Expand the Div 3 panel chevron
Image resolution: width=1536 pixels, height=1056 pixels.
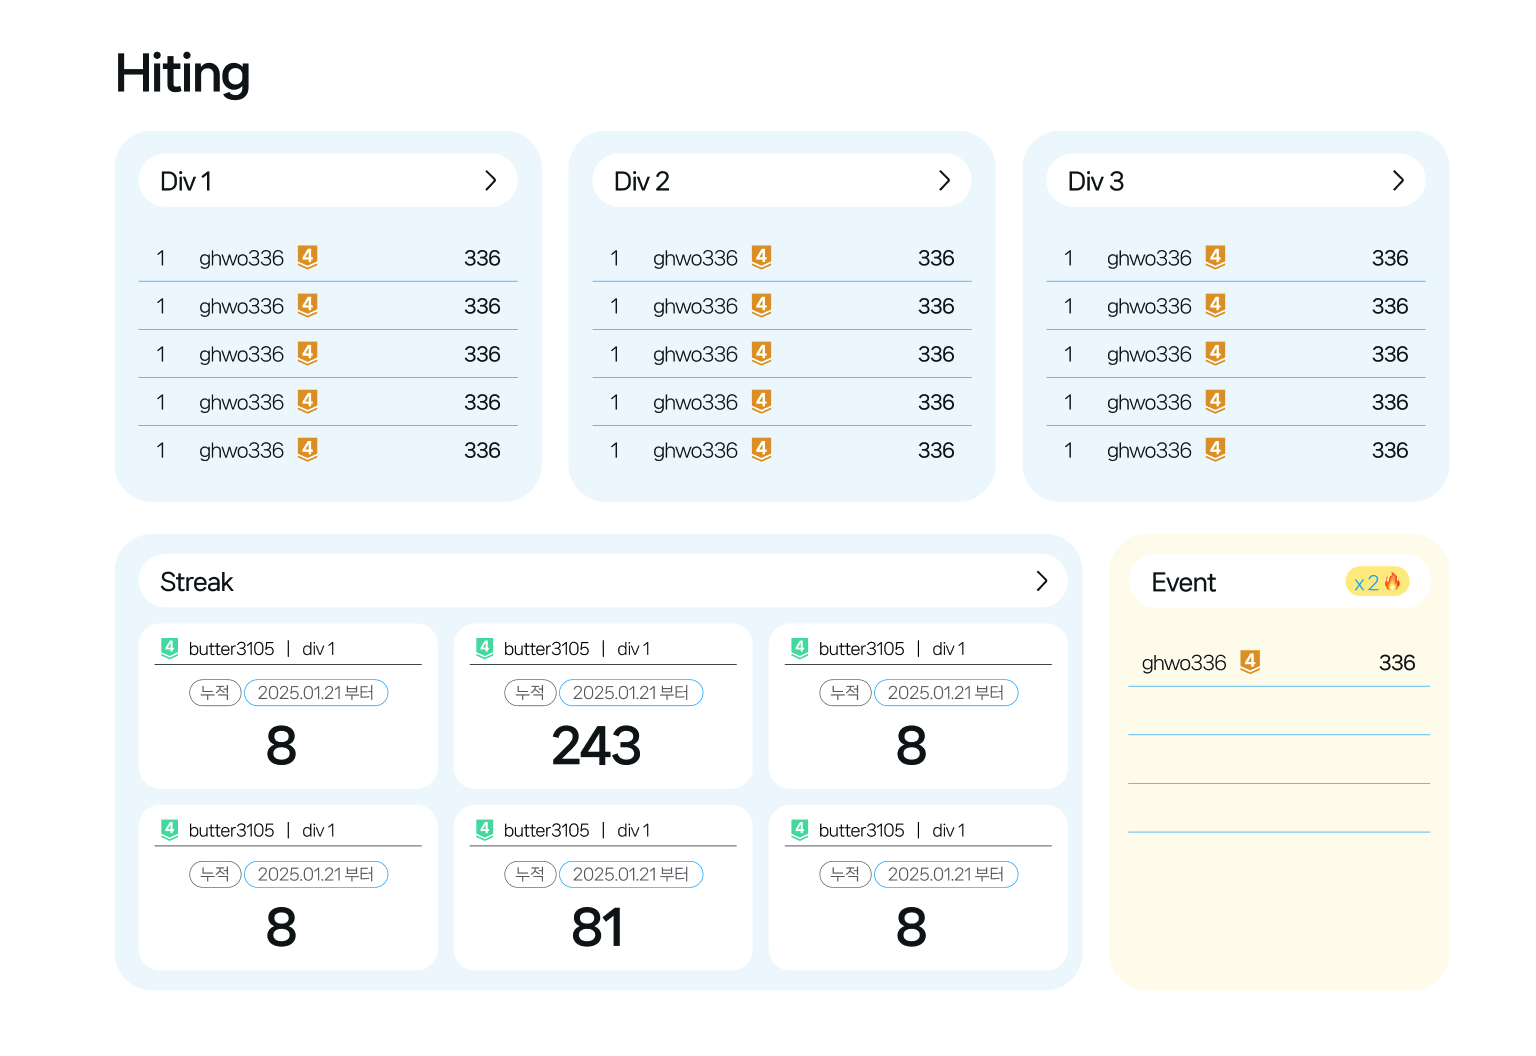(x=1398, y=181)
